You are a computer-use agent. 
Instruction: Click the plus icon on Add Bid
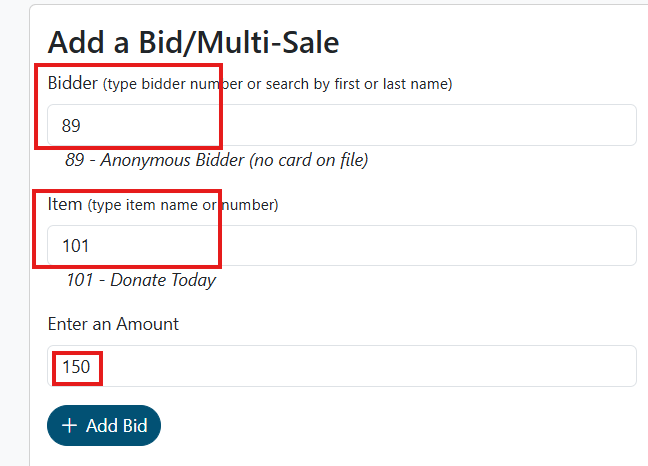click(69, 426)
